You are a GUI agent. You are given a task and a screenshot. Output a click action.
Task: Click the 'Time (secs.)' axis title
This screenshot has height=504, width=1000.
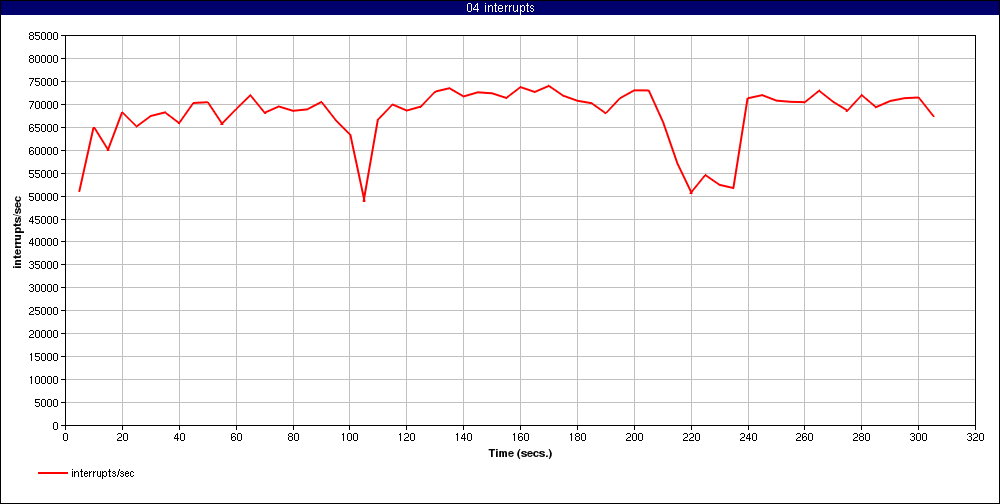(x=520, y=454)
